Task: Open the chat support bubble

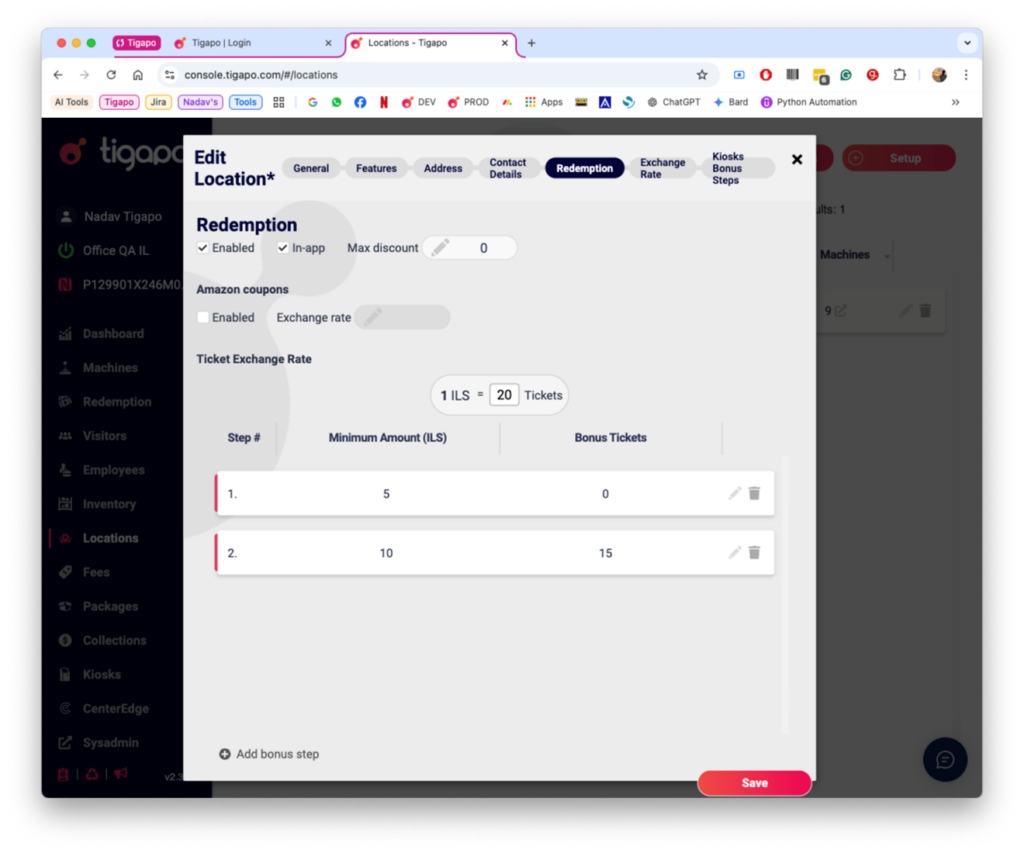Action: point(945,760)
